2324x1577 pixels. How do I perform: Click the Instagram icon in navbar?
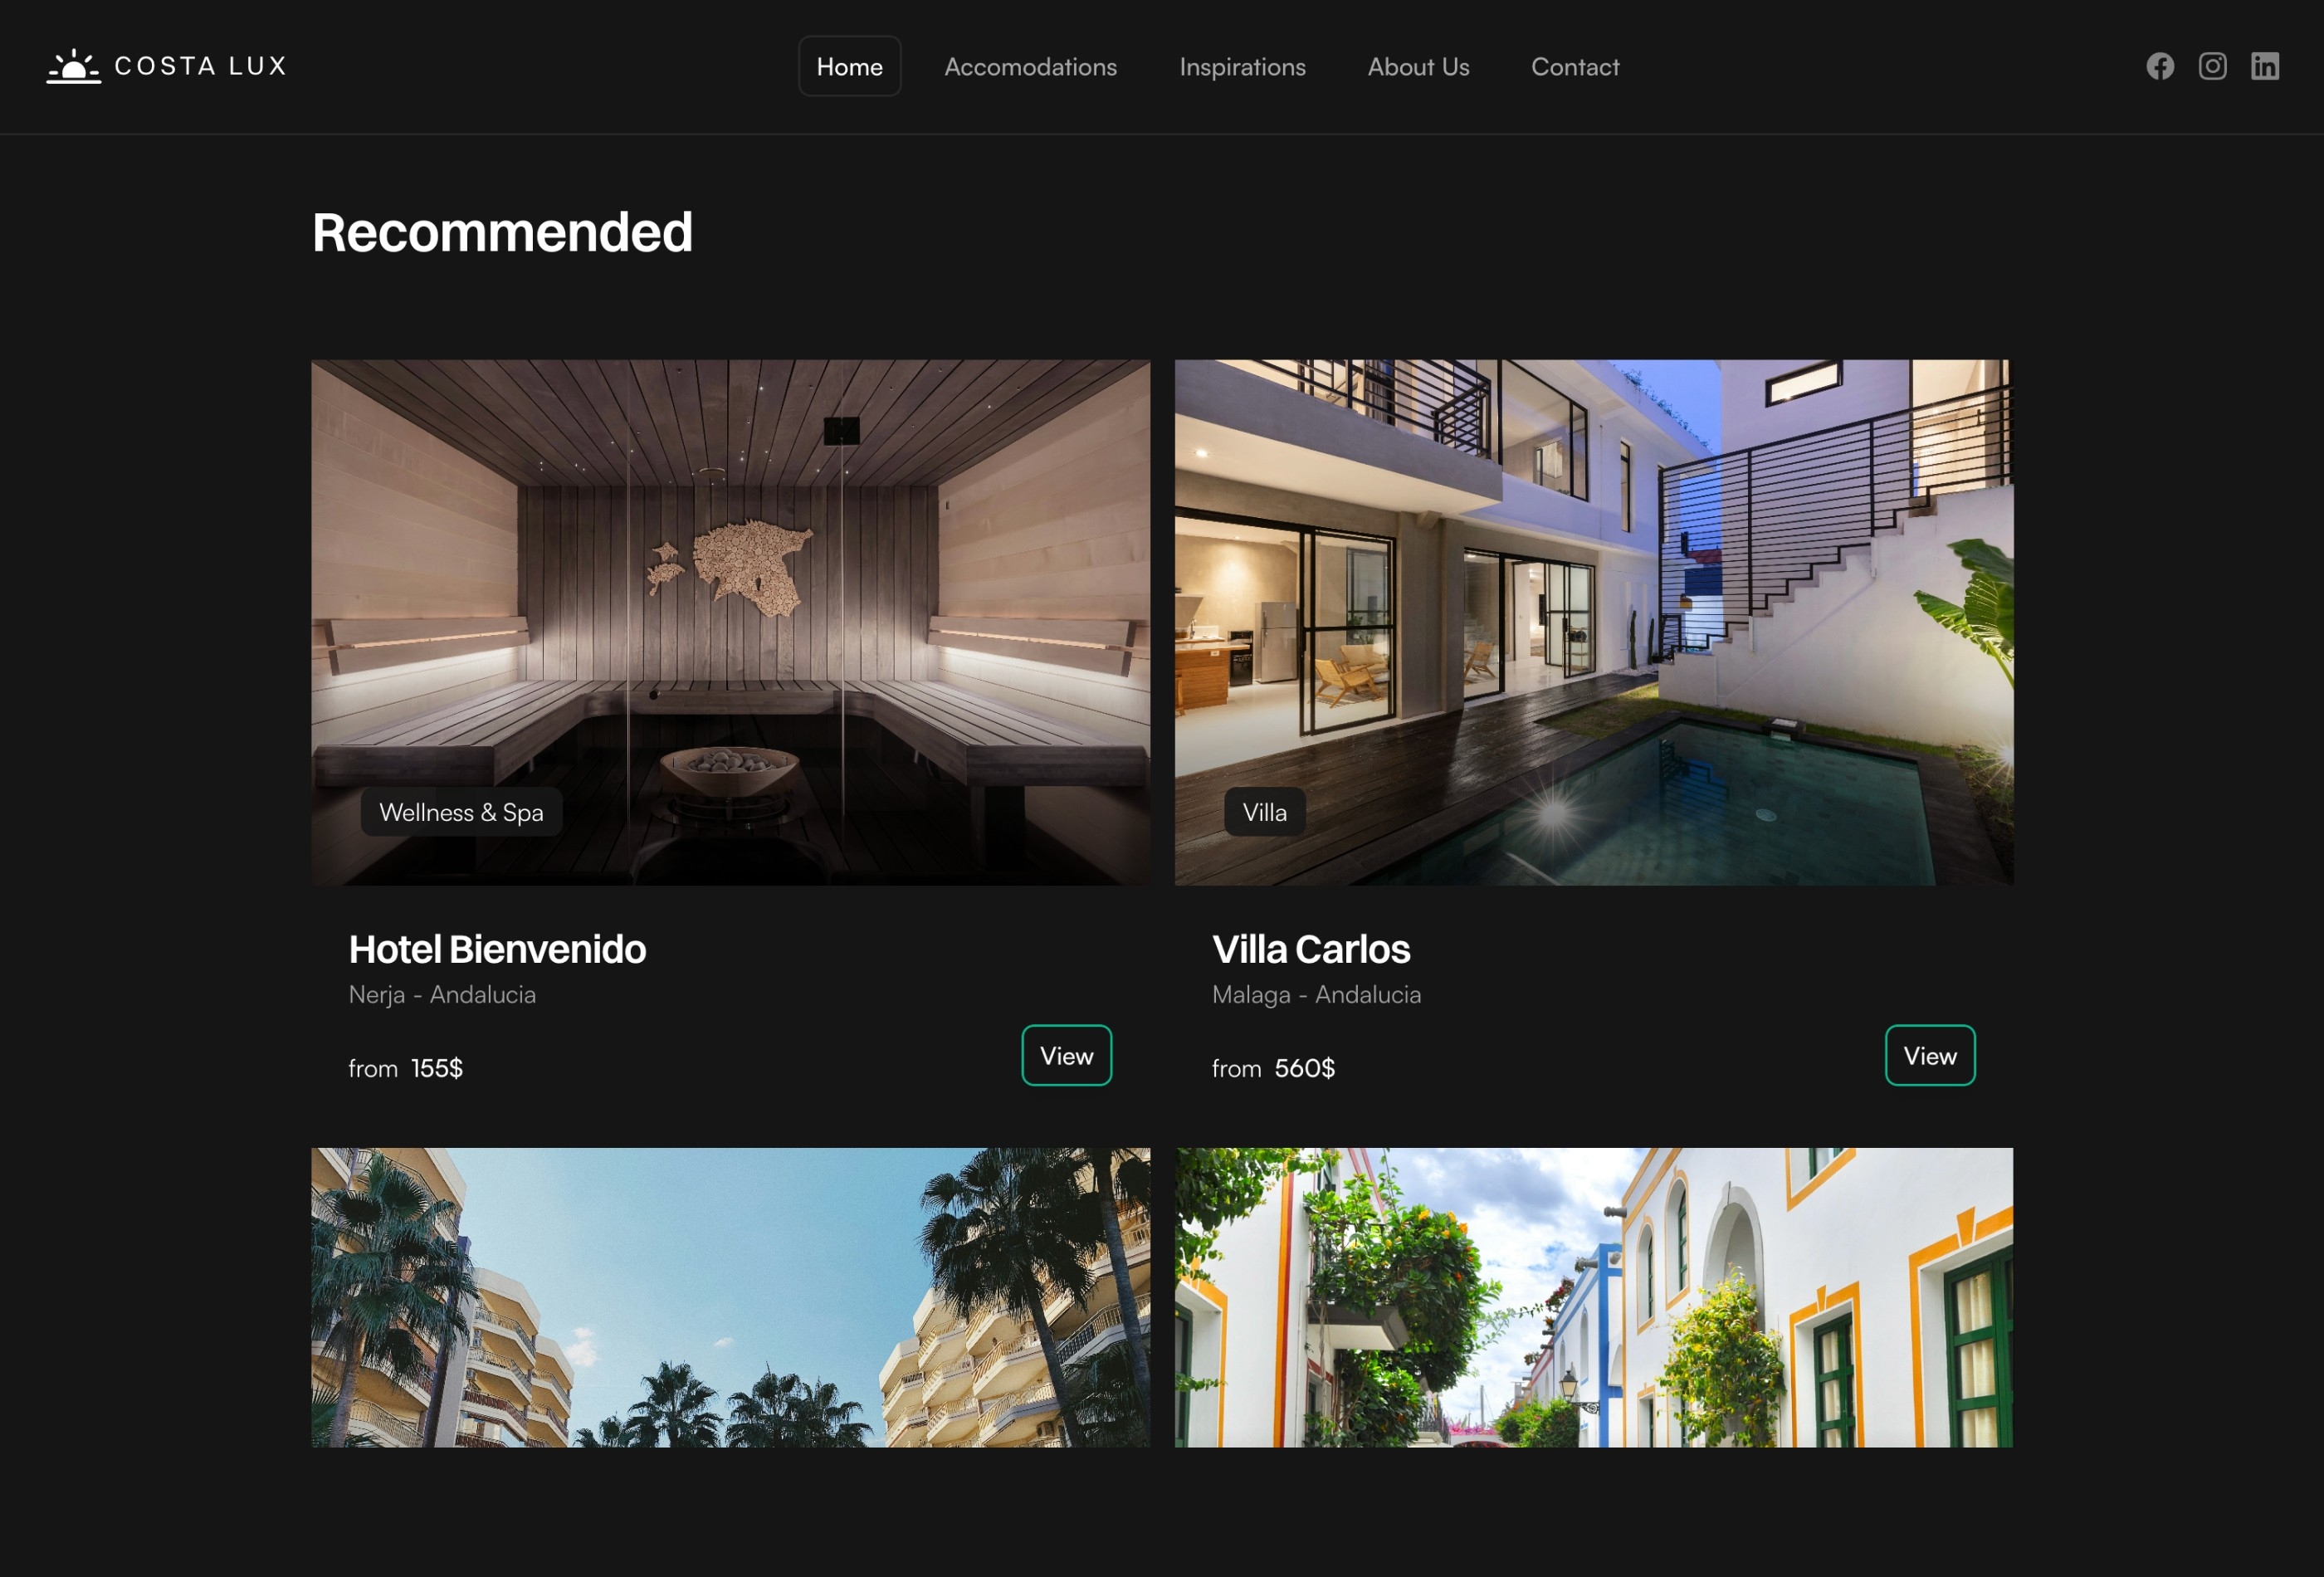coord(2213,65)
